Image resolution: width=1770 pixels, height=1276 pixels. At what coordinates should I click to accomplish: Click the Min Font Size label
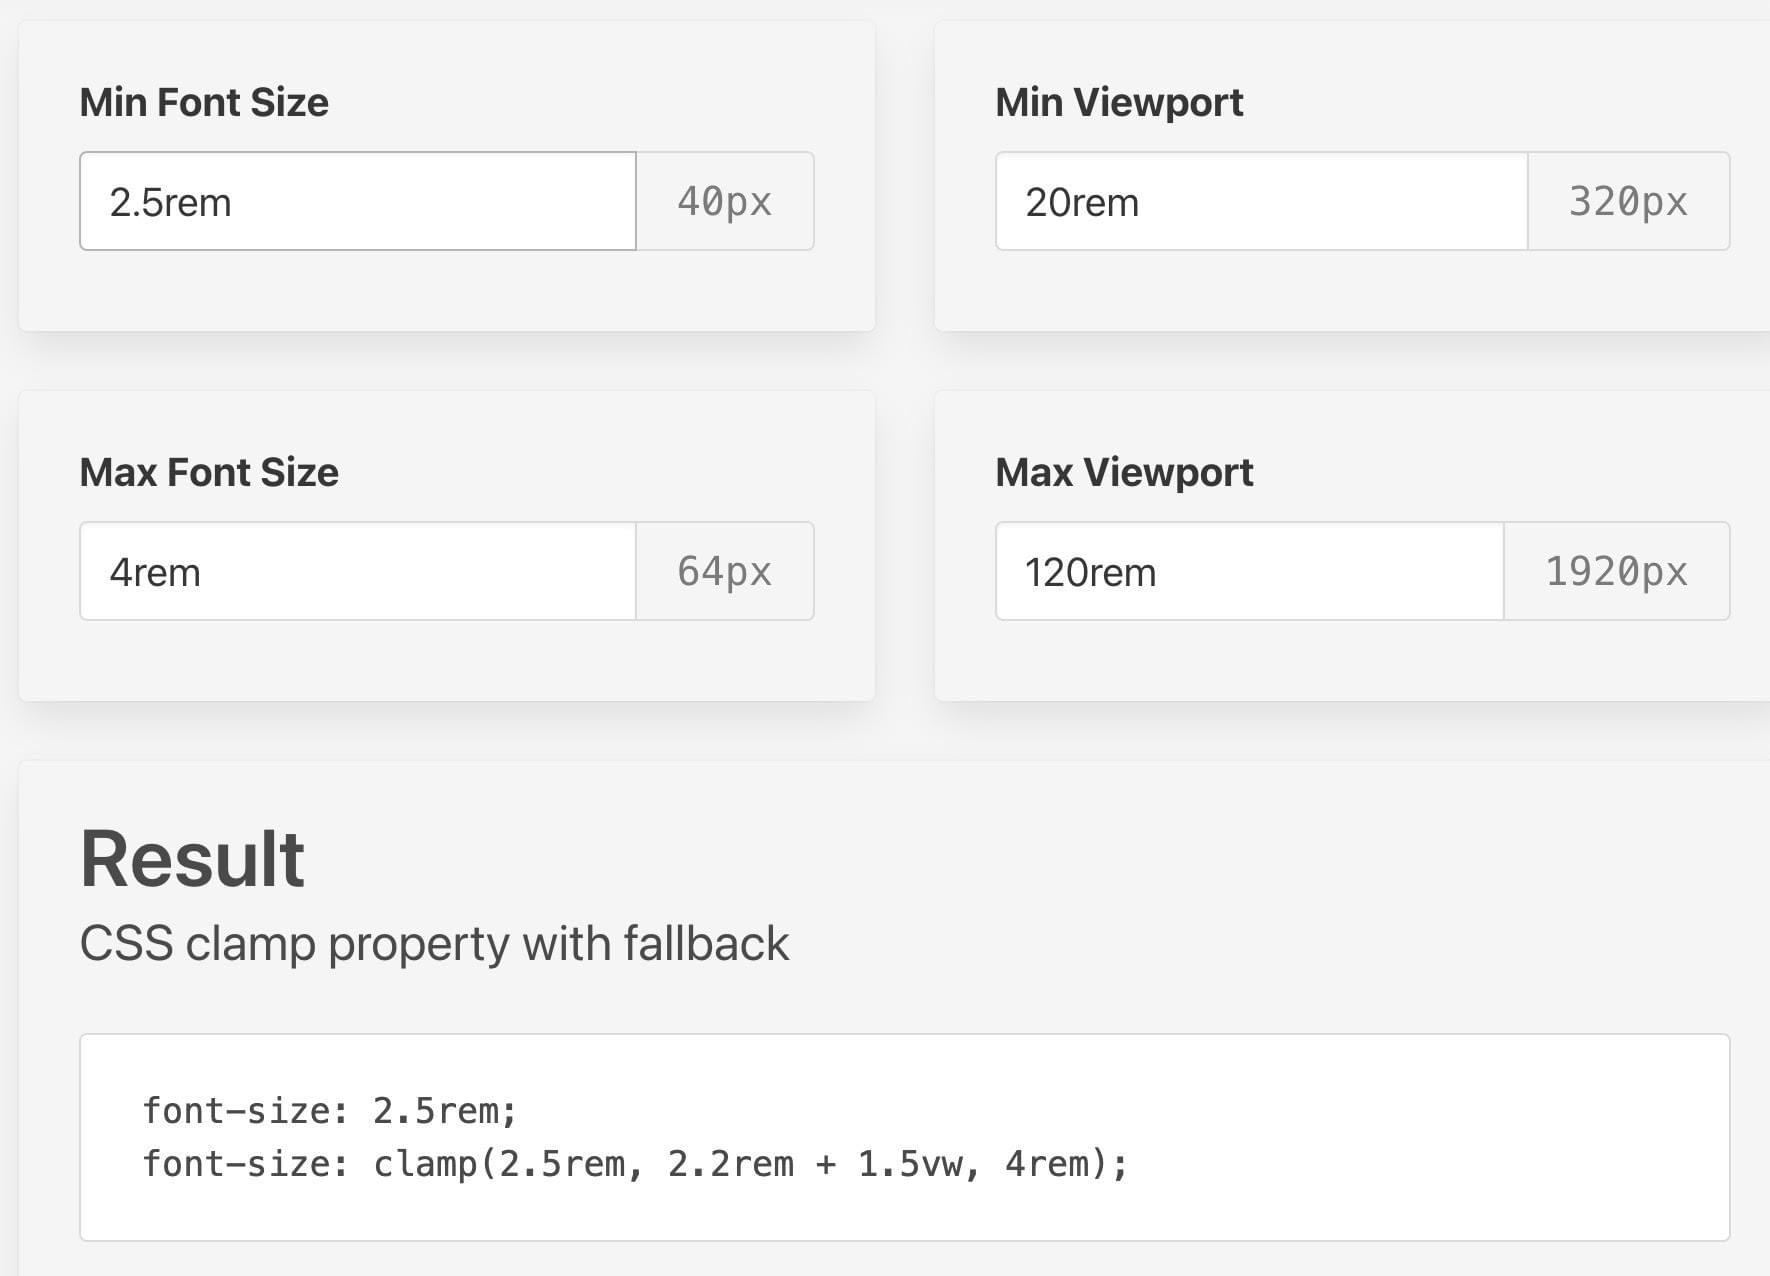[204, 102]
